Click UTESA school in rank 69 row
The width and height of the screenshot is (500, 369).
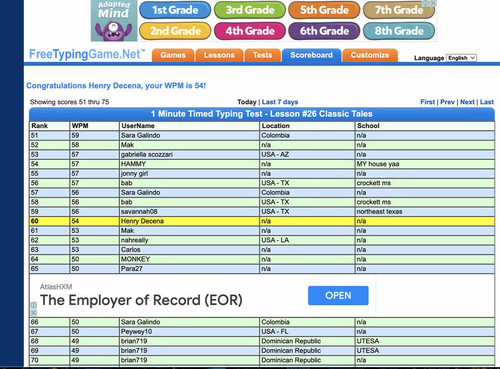click(x=368, y=351)
